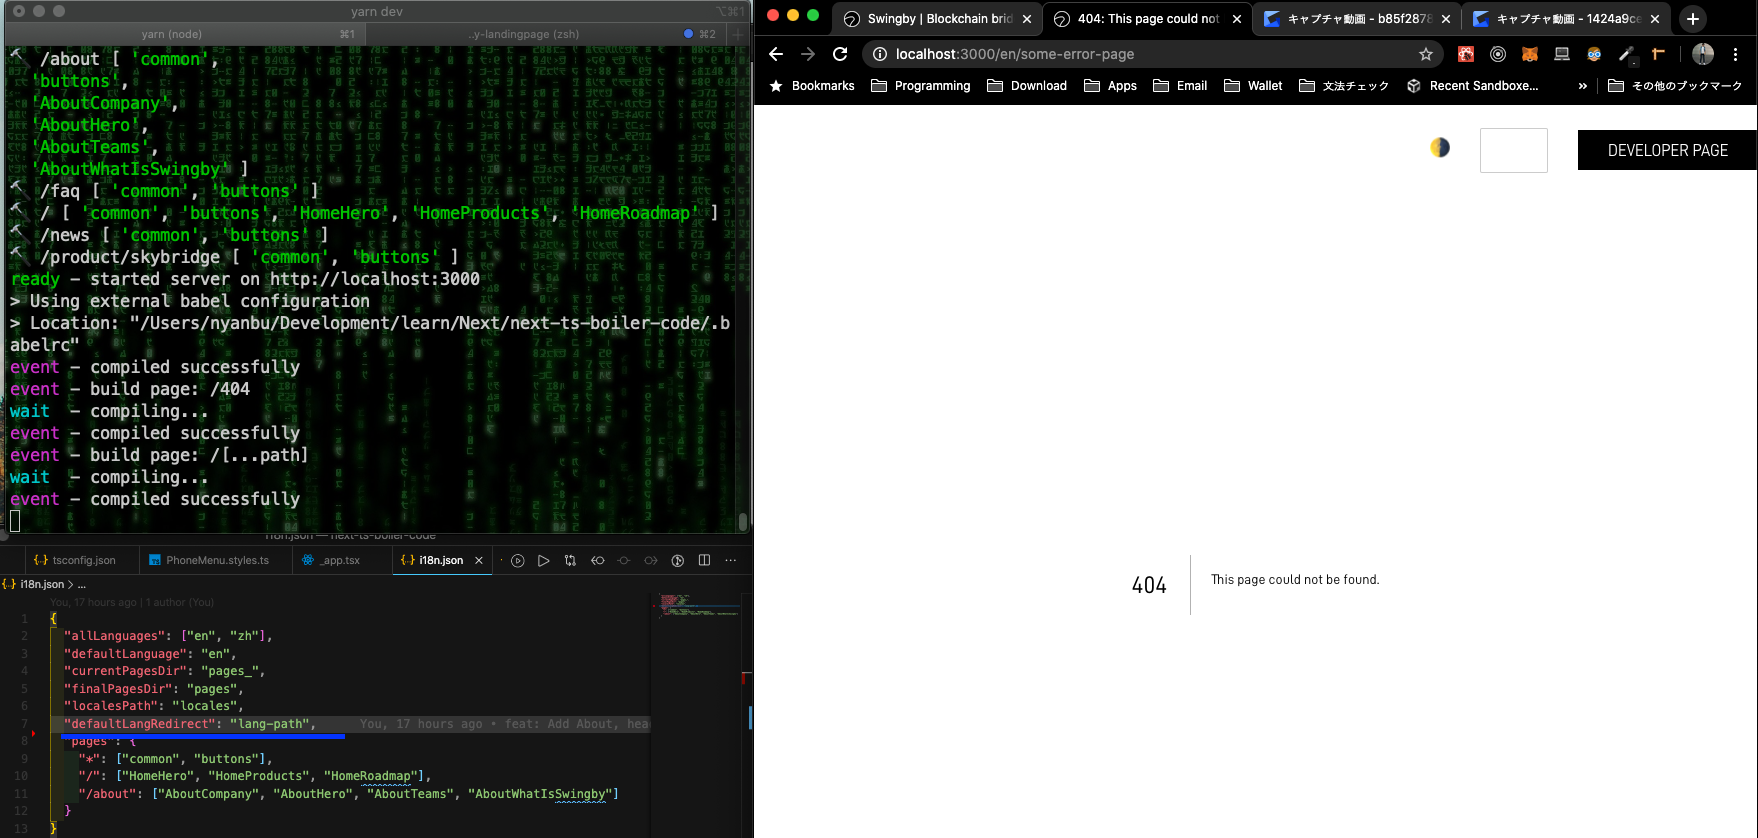This screenshot has width=1758, height=838.
Task: Click the DEVELOPER PAGE button
Action: [x=1667, y=150]
